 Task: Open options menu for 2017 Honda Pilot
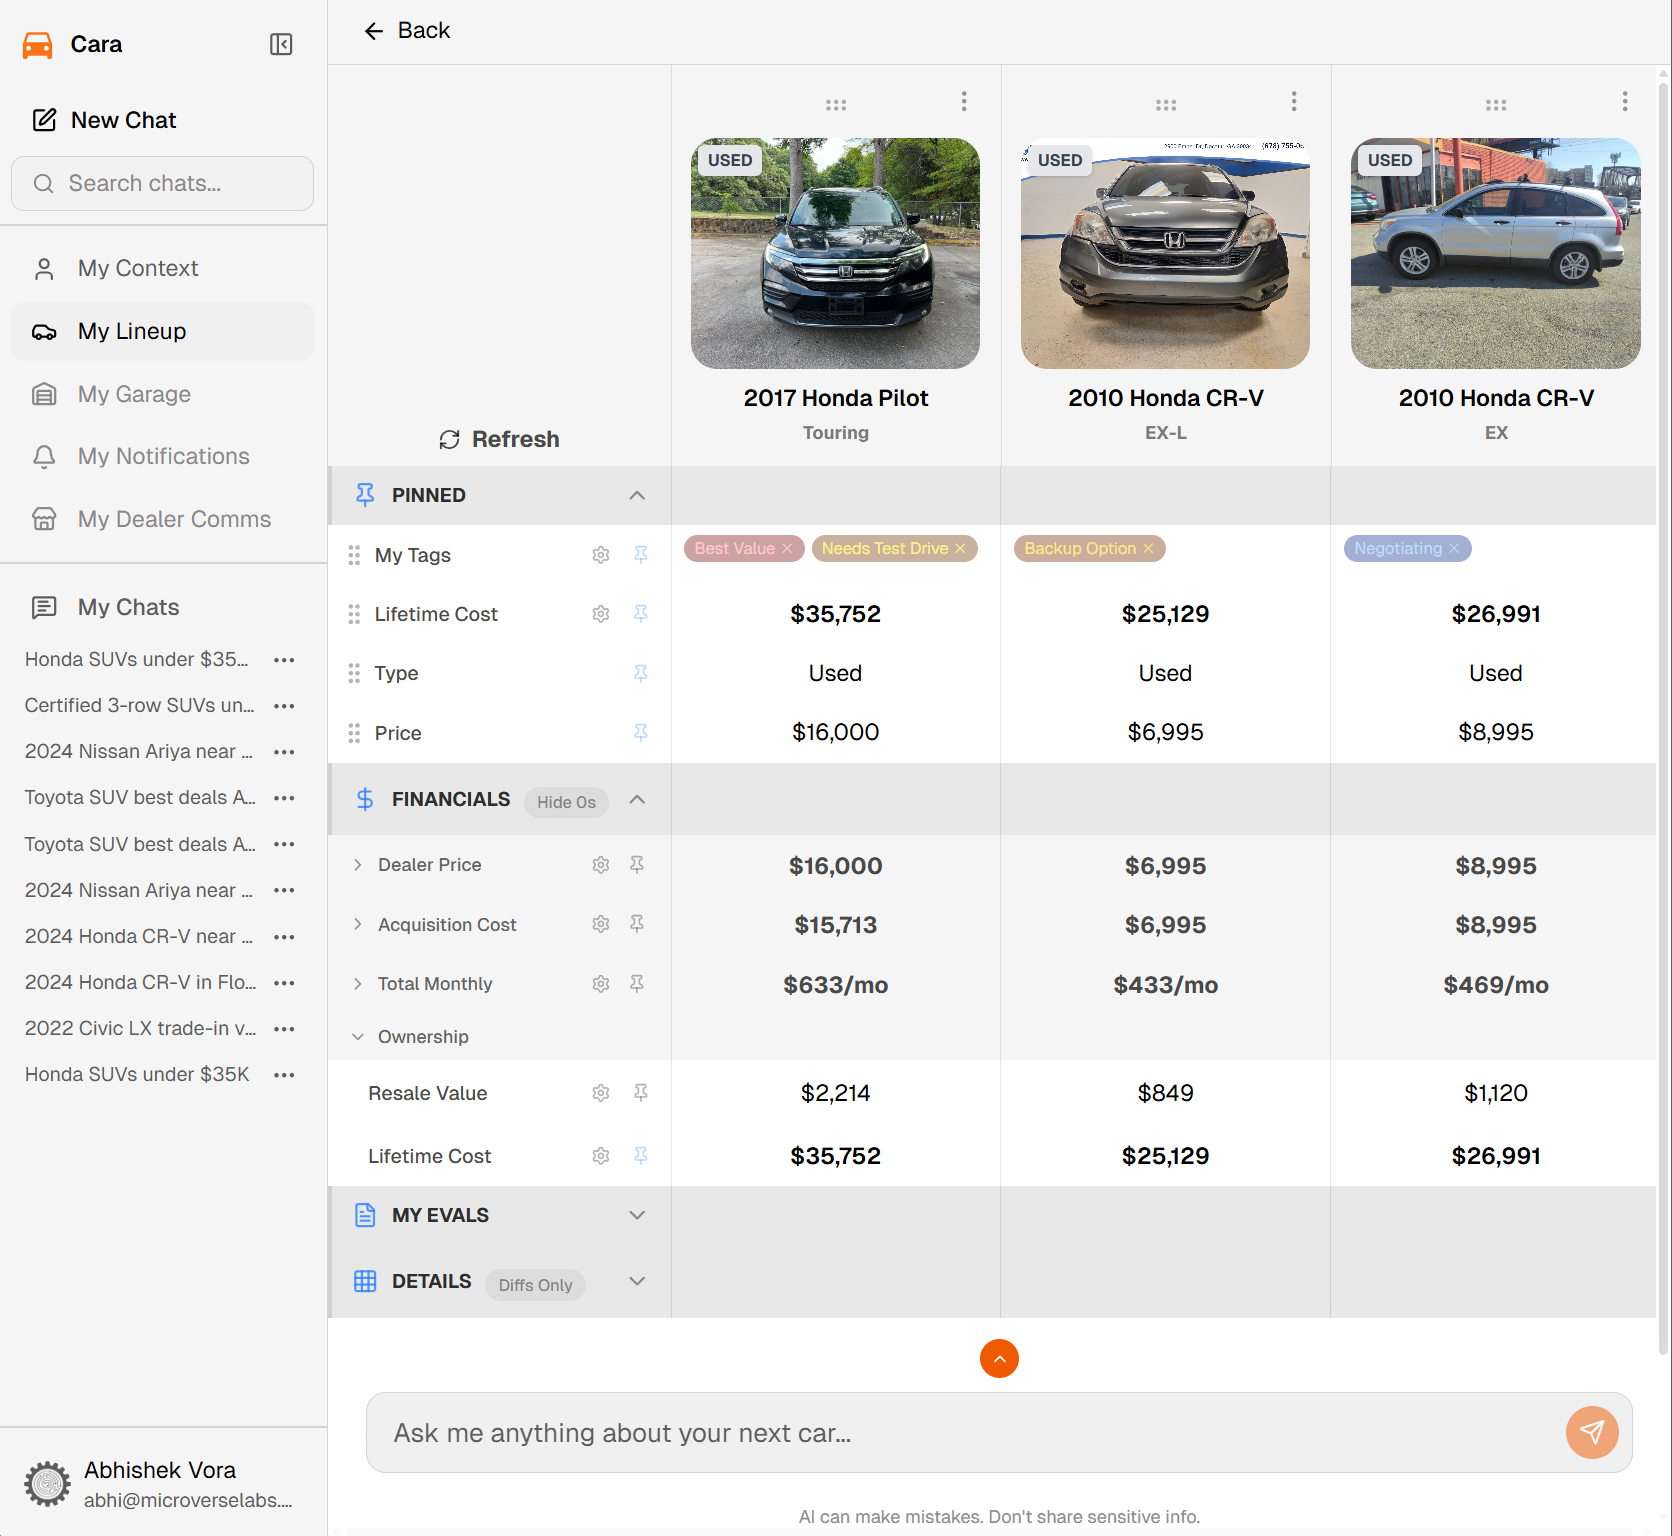coord(964,101)
